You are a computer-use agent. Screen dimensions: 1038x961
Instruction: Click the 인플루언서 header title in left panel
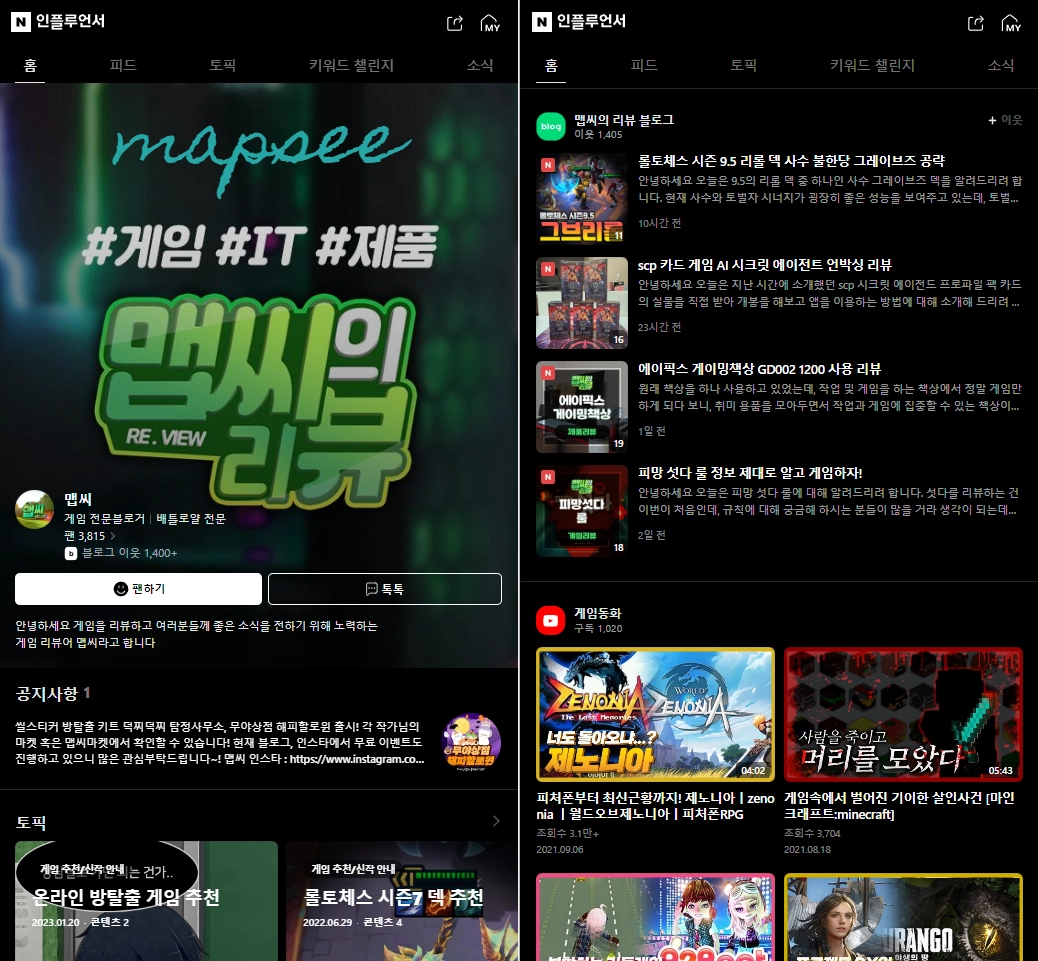(x=70, y=21)
